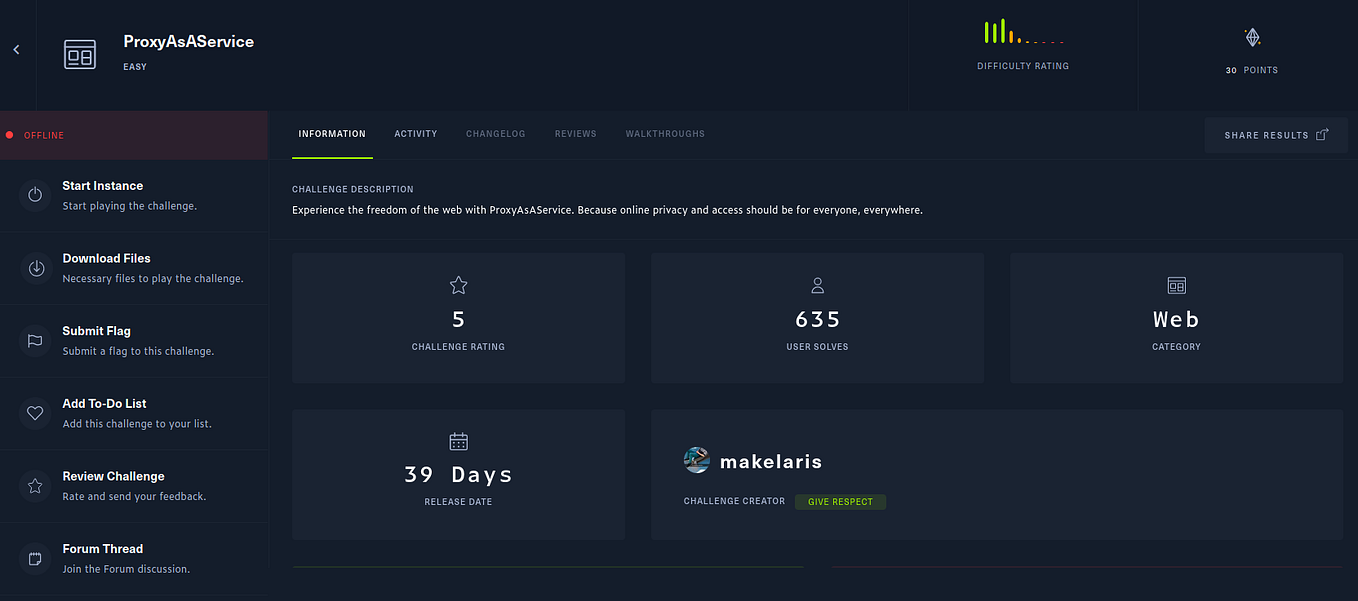Open the REVIEWS tab
This screenshot has width=1358, height=601.
[x=575, y=133]
